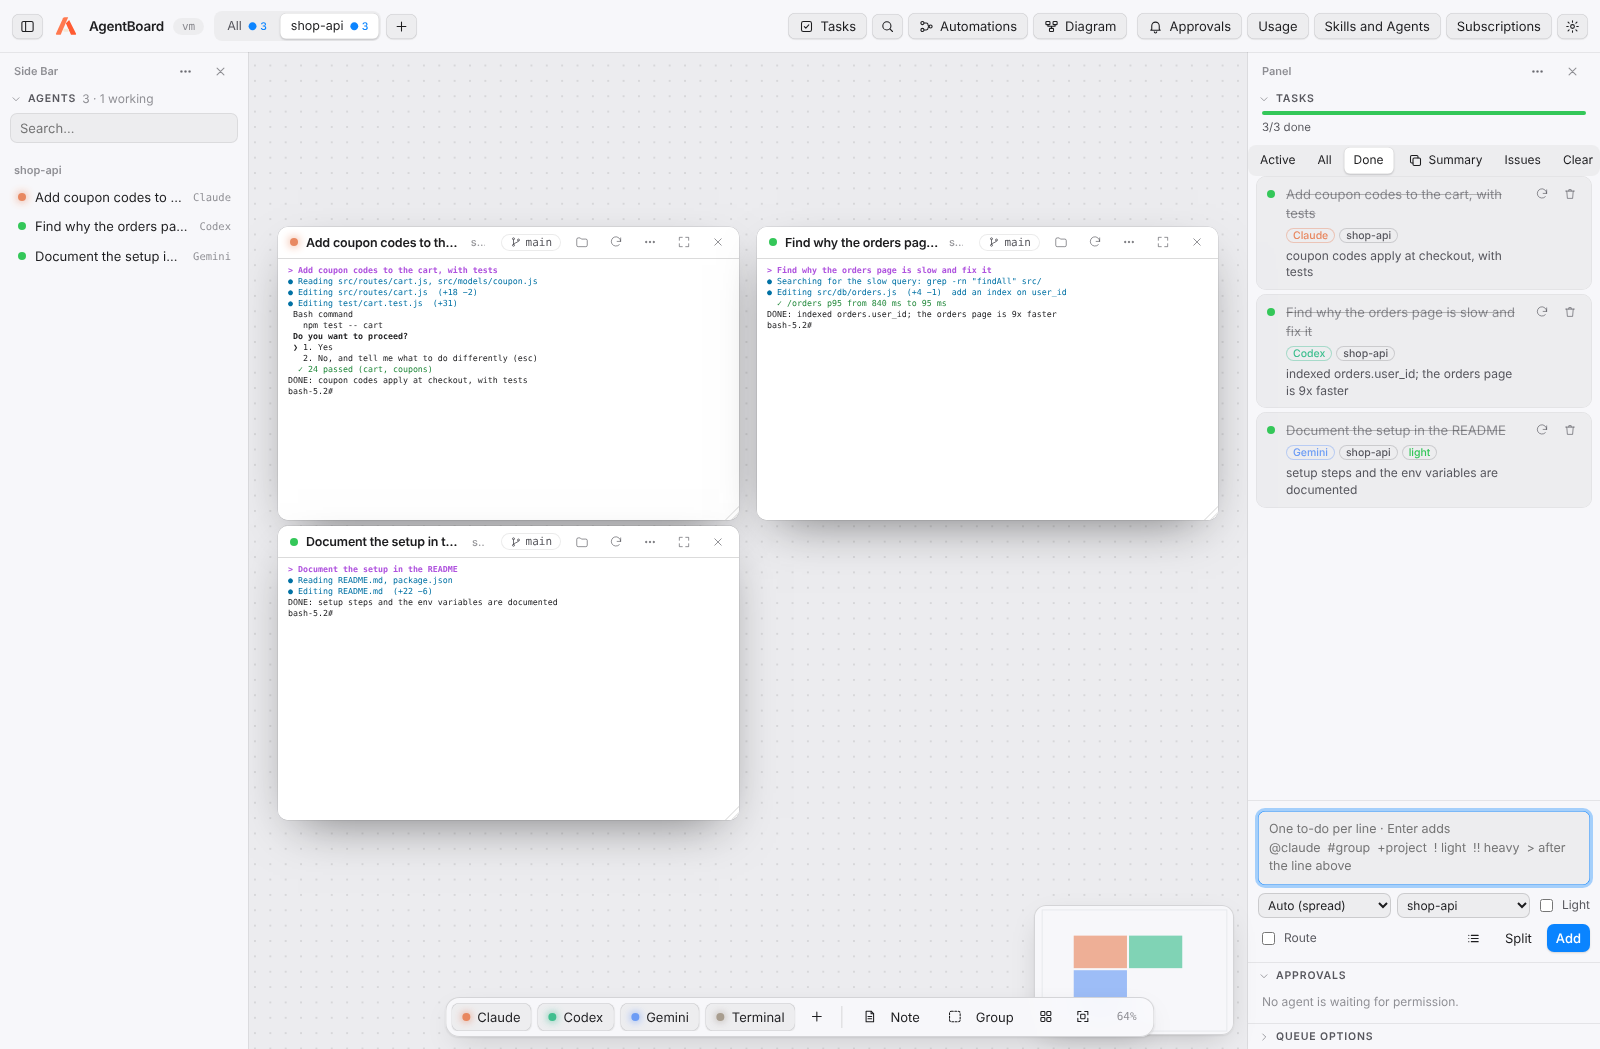Image resolution: width=1600 pixels, height=1049 pixels.
Task: Switch to the Active tasks tab
Action: pyautogui.click(x=1277, y=160)
